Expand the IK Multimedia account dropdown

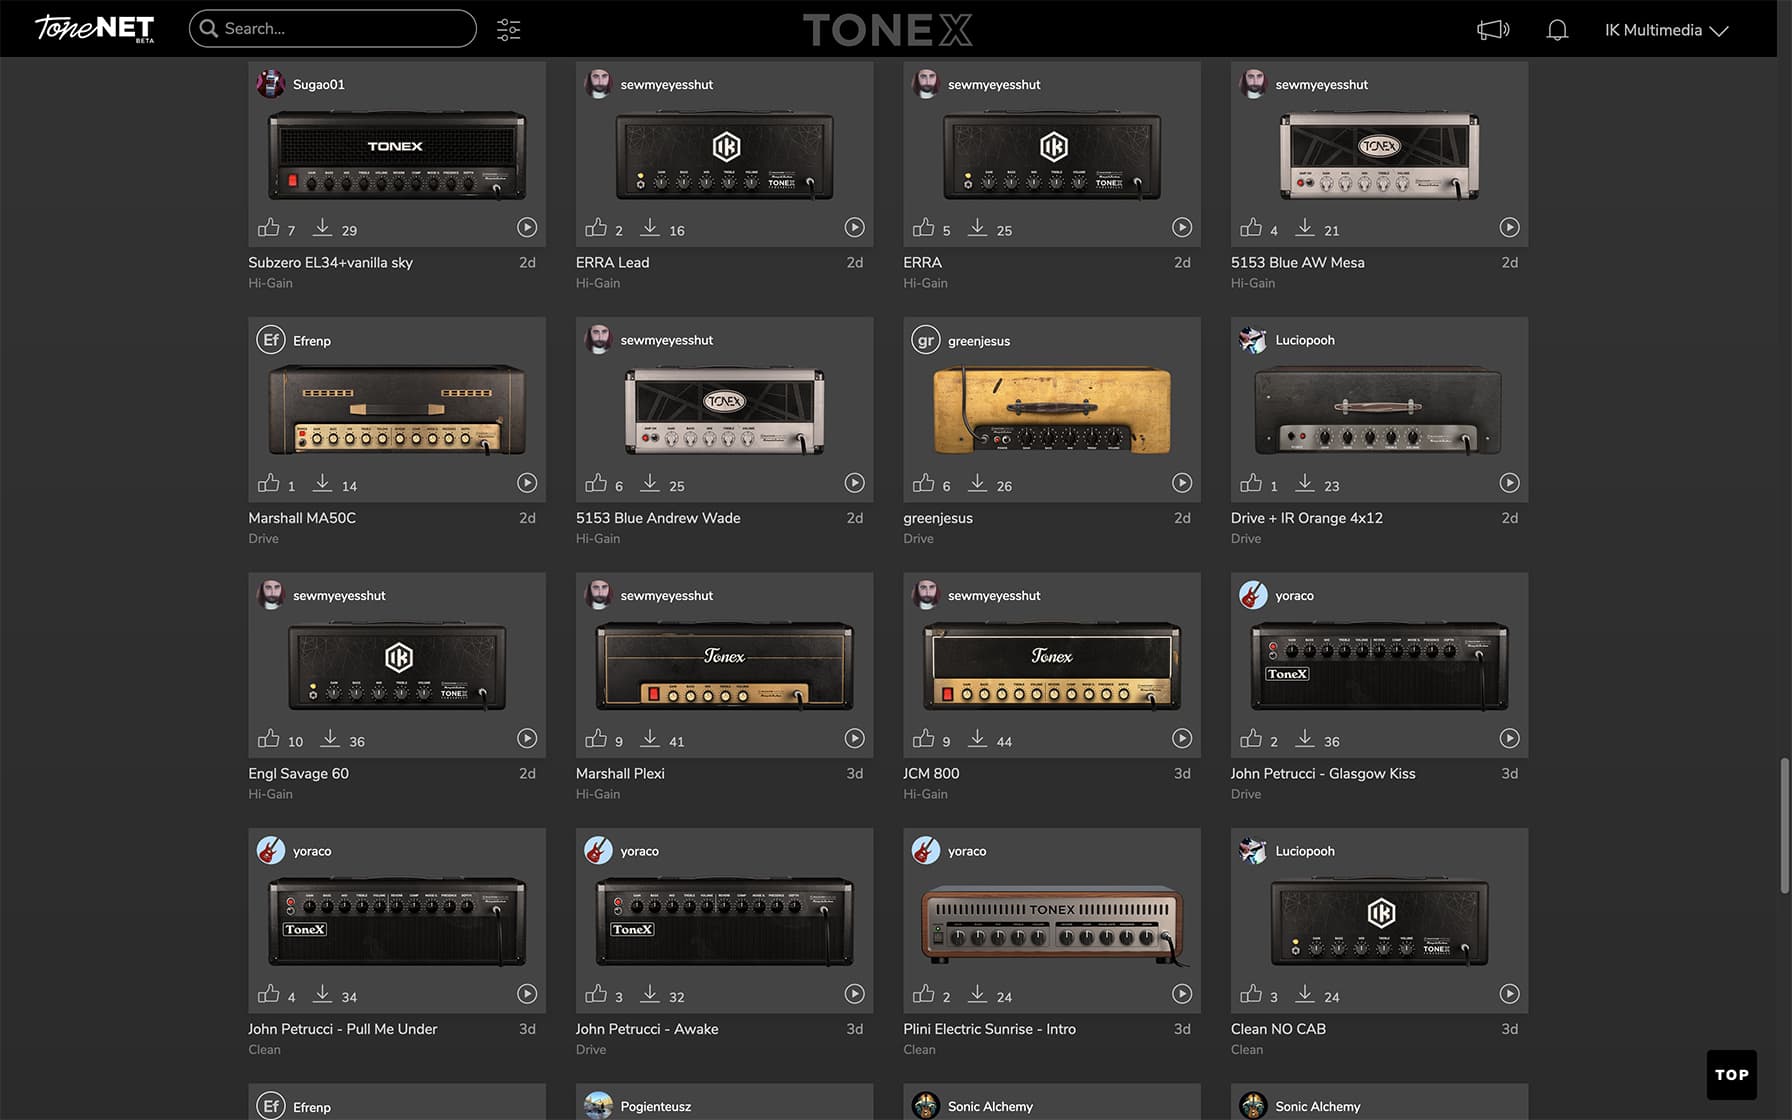[x=1666, y=30]
